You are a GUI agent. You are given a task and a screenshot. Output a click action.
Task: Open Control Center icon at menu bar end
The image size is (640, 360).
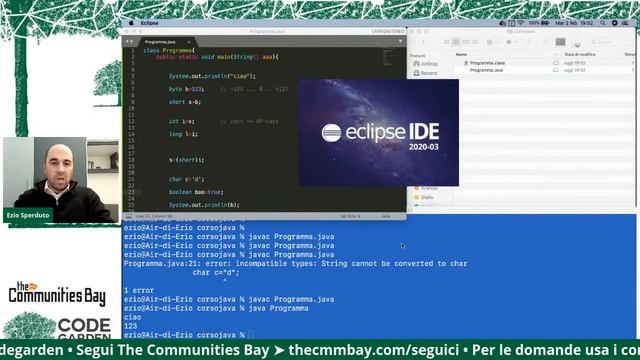pyautogui.click(x=625, y=23)
